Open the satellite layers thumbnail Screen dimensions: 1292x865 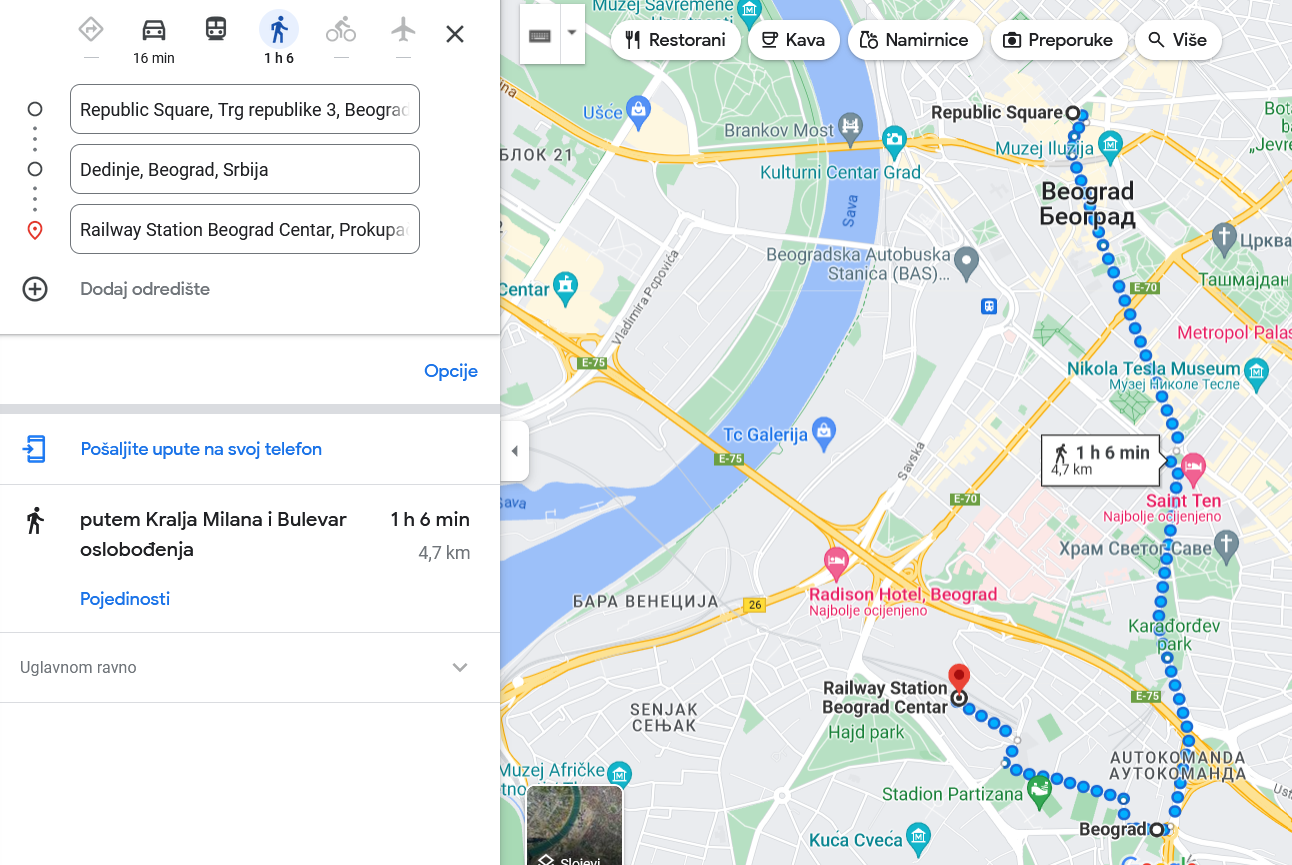point(575,826)
